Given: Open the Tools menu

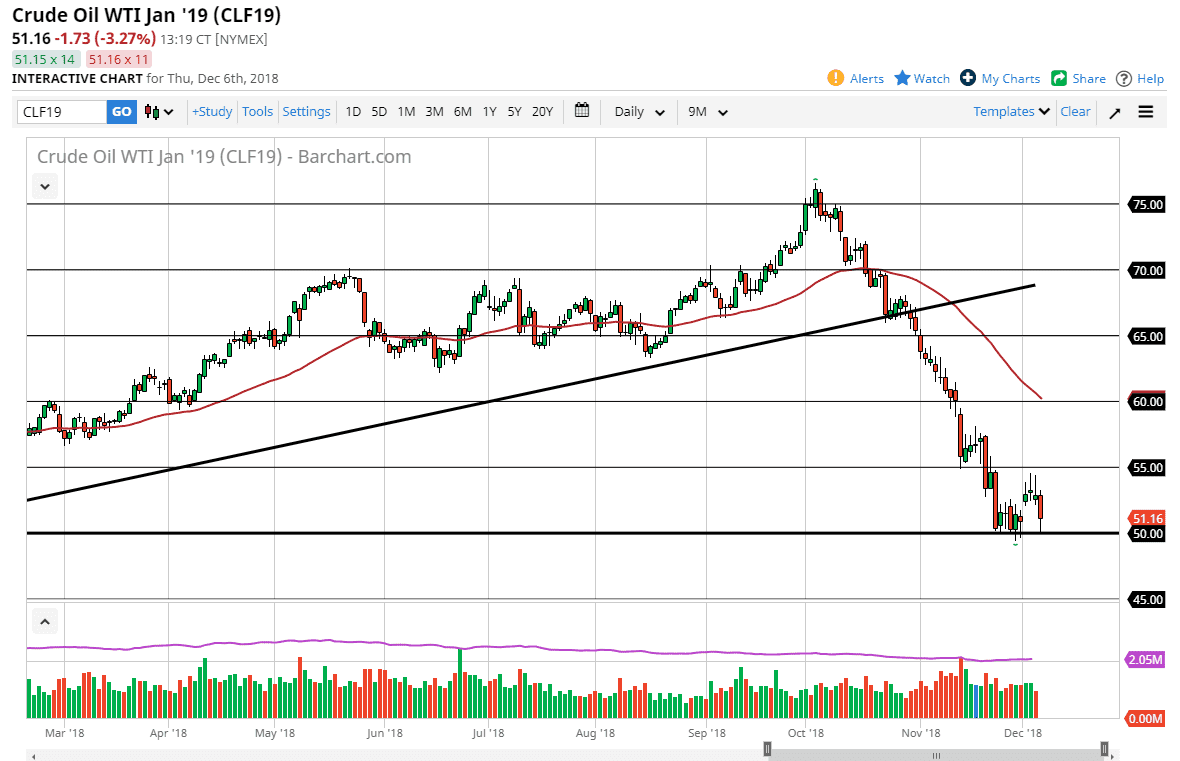Looking at the screenshot, I should pos(257,111).
